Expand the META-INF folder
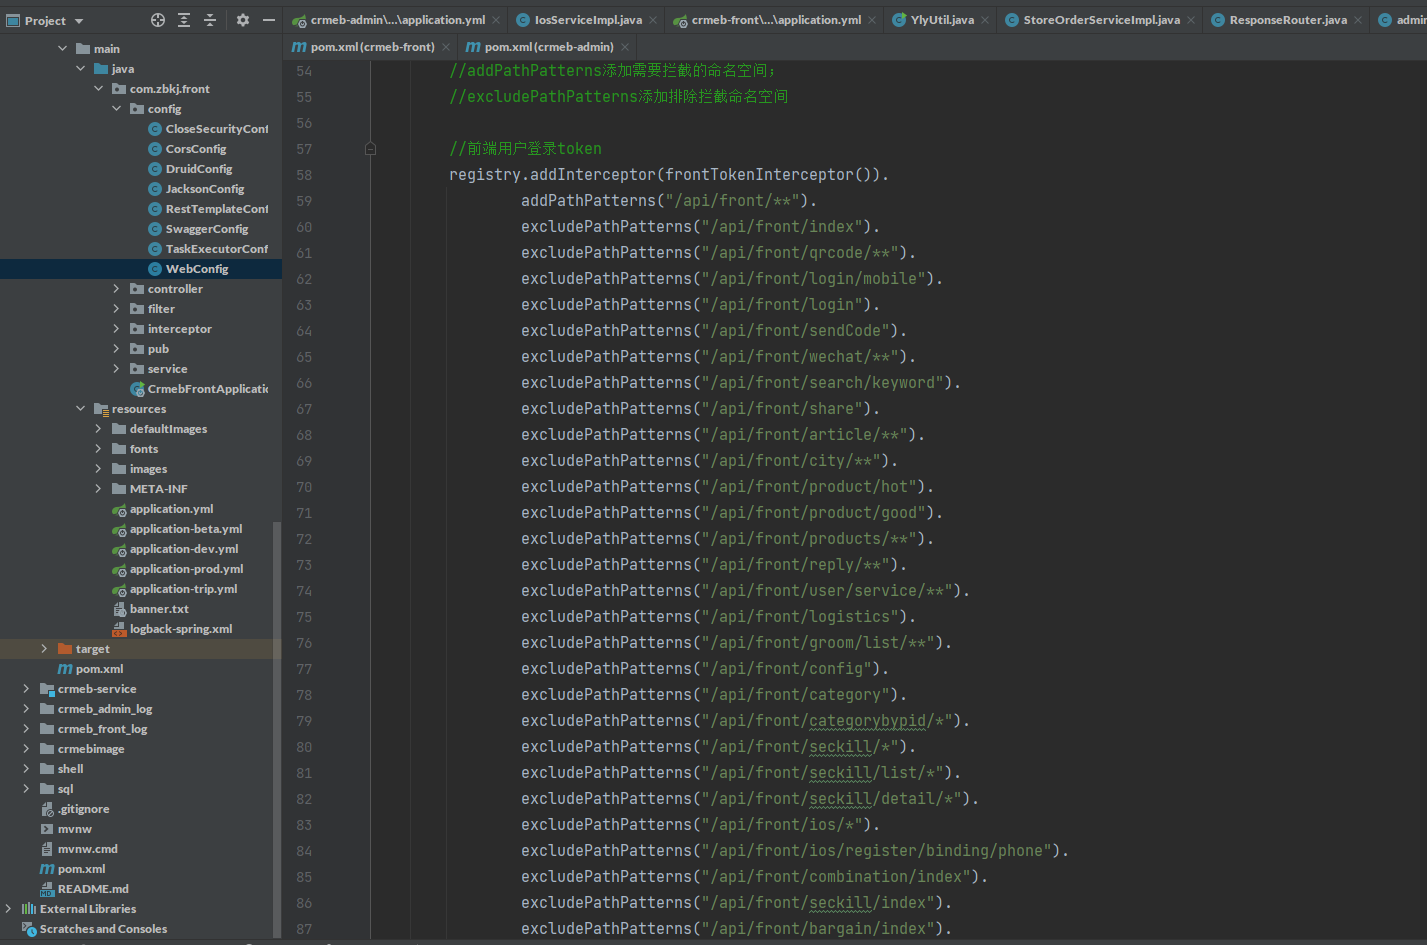 pos(99,488)
